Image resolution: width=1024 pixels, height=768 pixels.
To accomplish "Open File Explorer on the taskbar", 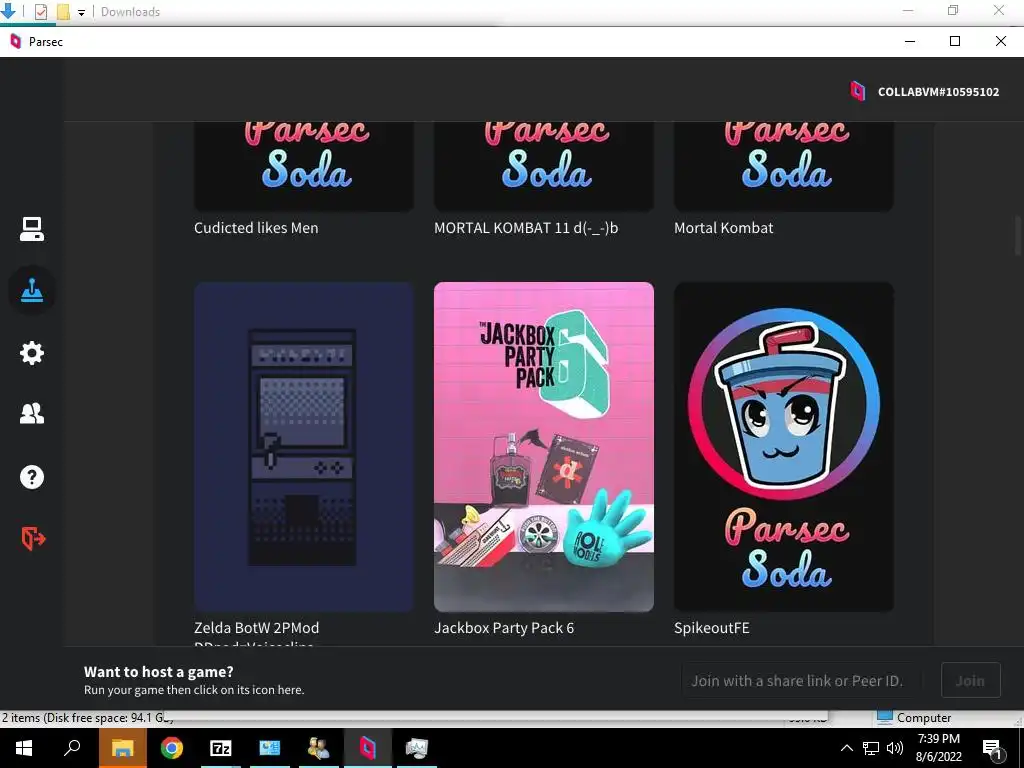I will tap(122, 748).
